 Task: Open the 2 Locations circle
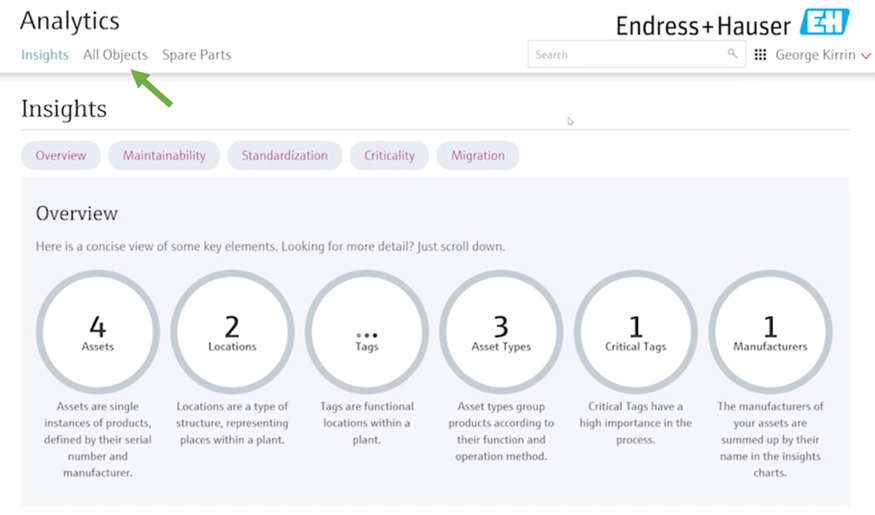click(x=232, y=332)
